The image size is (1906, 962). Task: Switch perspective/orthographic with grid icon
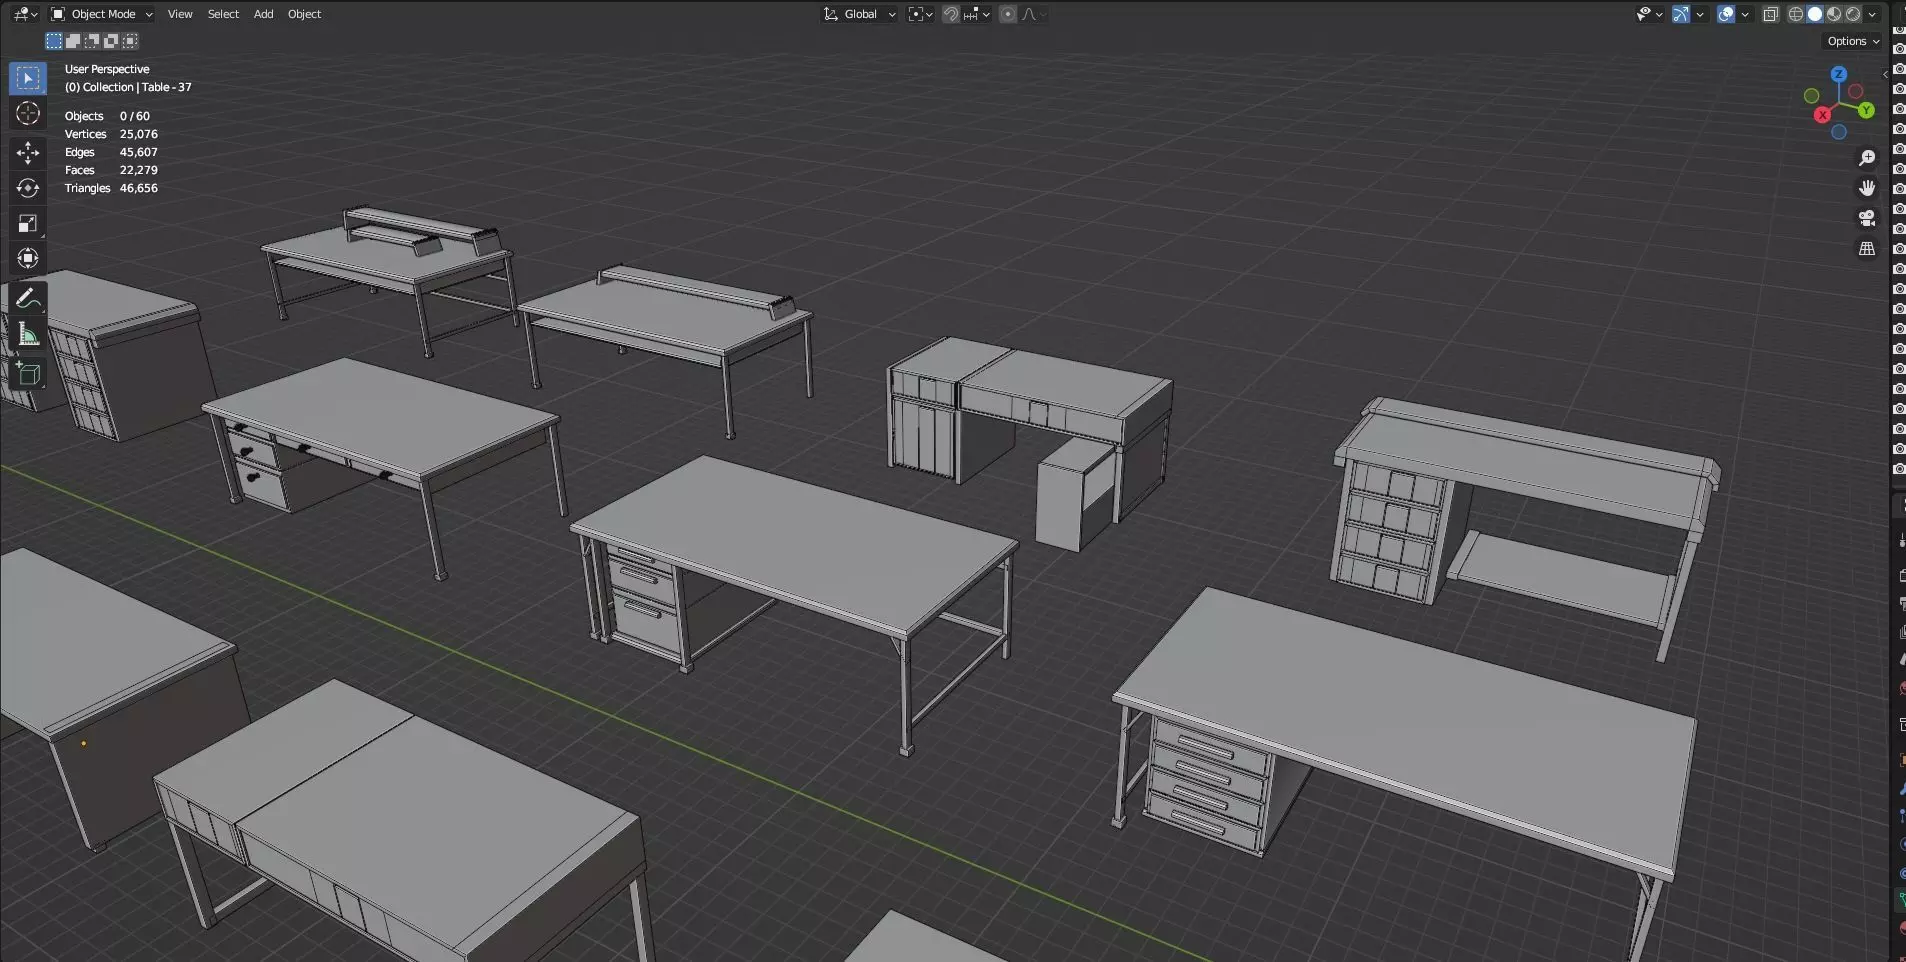pos(1867,249)
